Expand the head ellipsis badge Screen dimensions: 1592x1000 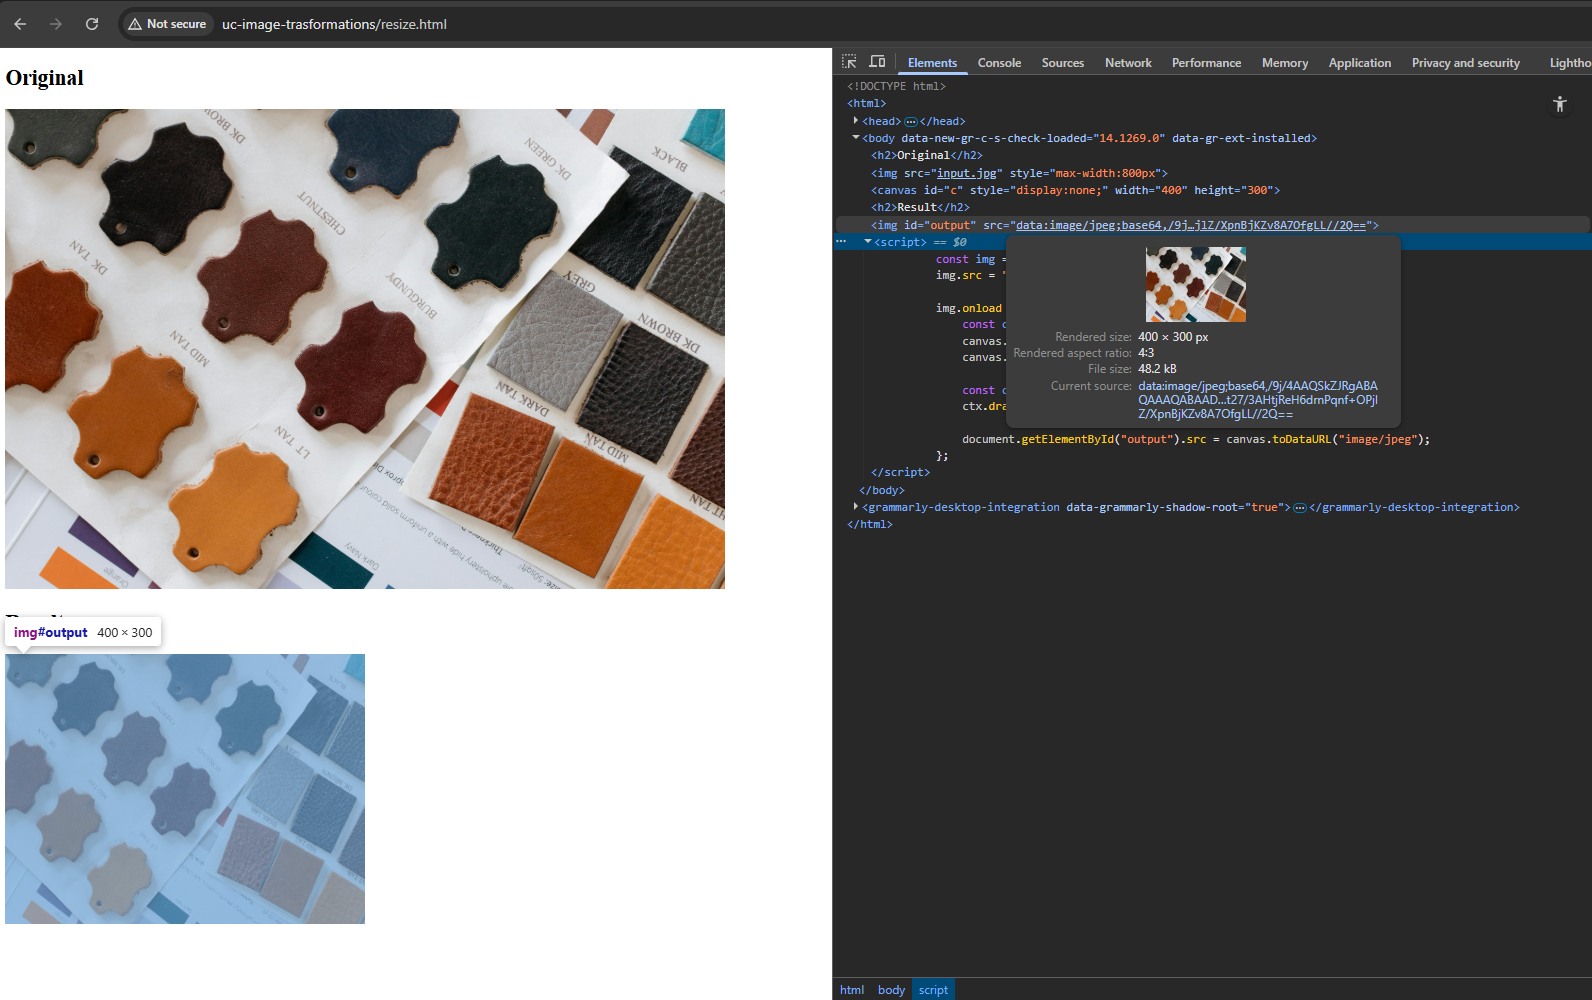pos(910,122)
